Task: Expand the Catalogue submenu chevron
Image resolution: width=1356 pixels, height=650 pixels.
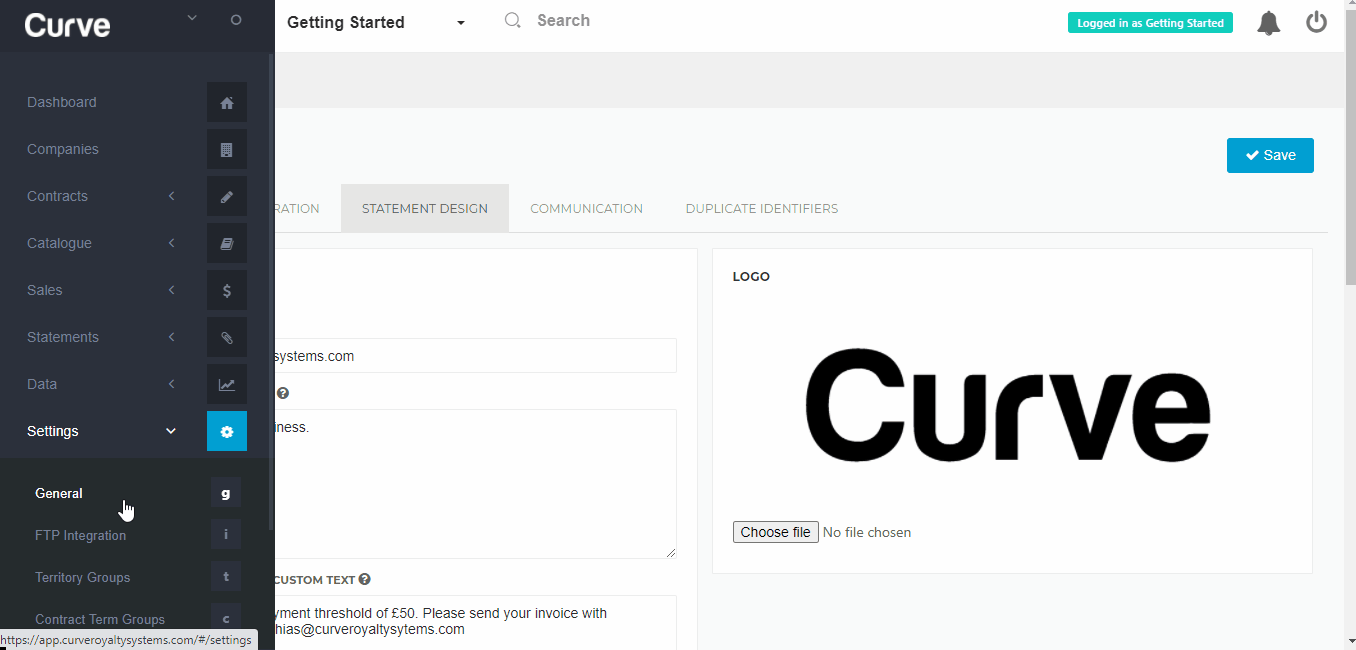Action: [x=171, y=243]
